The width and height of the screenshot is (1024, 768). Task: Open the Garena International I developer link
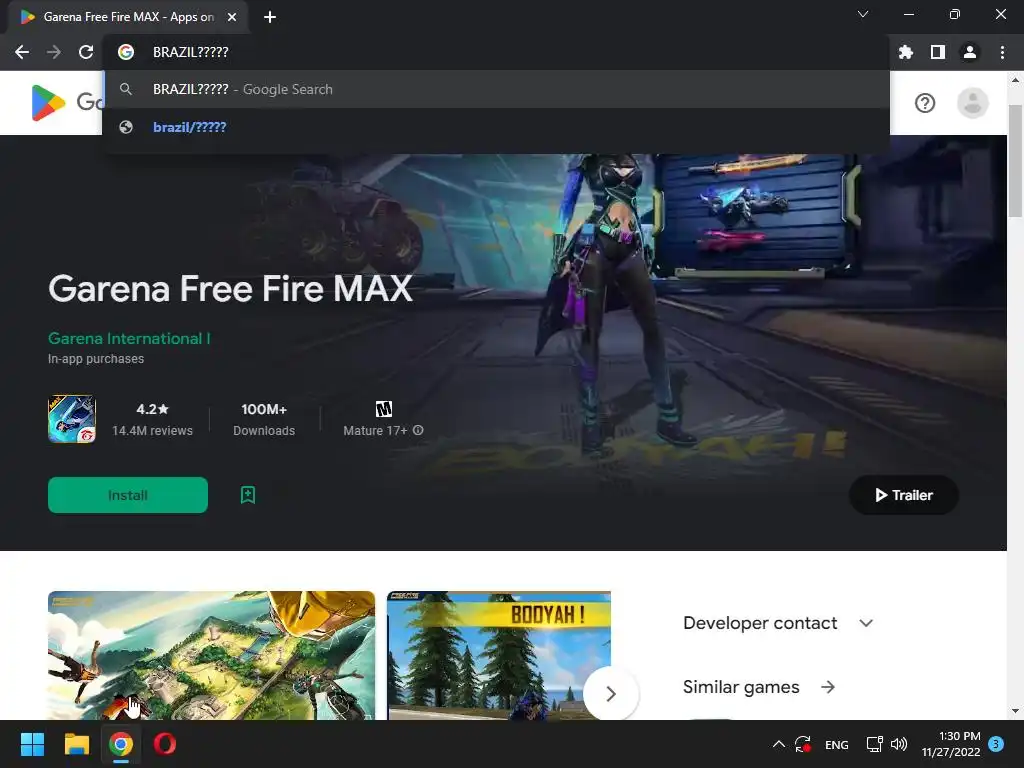coord(129,338)
